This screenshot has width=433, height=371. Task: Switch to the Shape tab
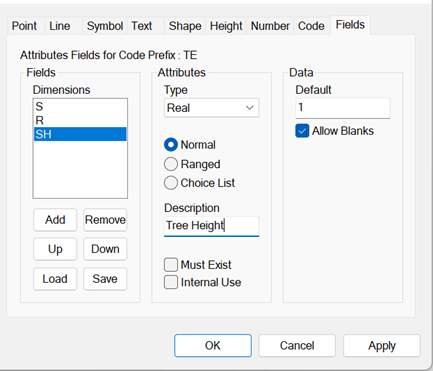(185, 26)
